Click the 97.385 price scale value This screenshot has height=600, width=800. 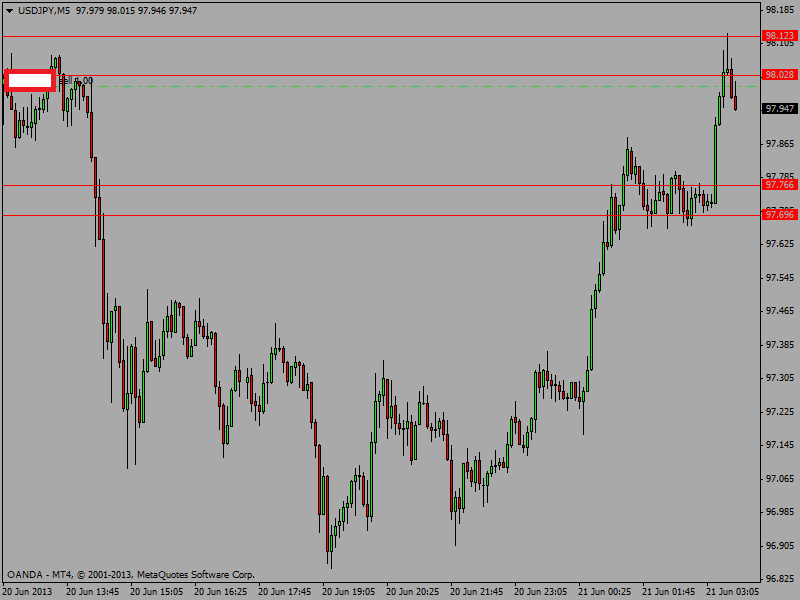pyautogui.click(x=780, y=345)
